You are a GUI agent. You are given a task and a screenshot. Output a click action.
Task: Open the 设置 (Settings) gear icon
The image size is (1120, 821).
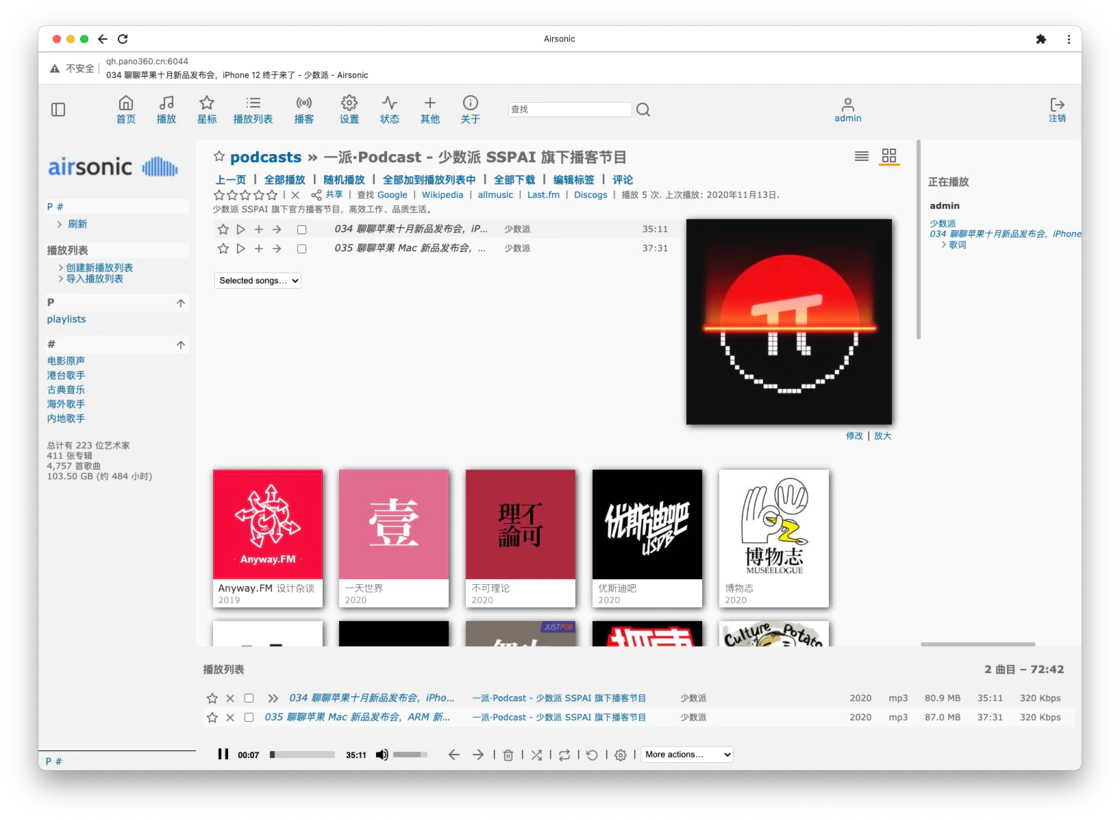pos(348,110)
